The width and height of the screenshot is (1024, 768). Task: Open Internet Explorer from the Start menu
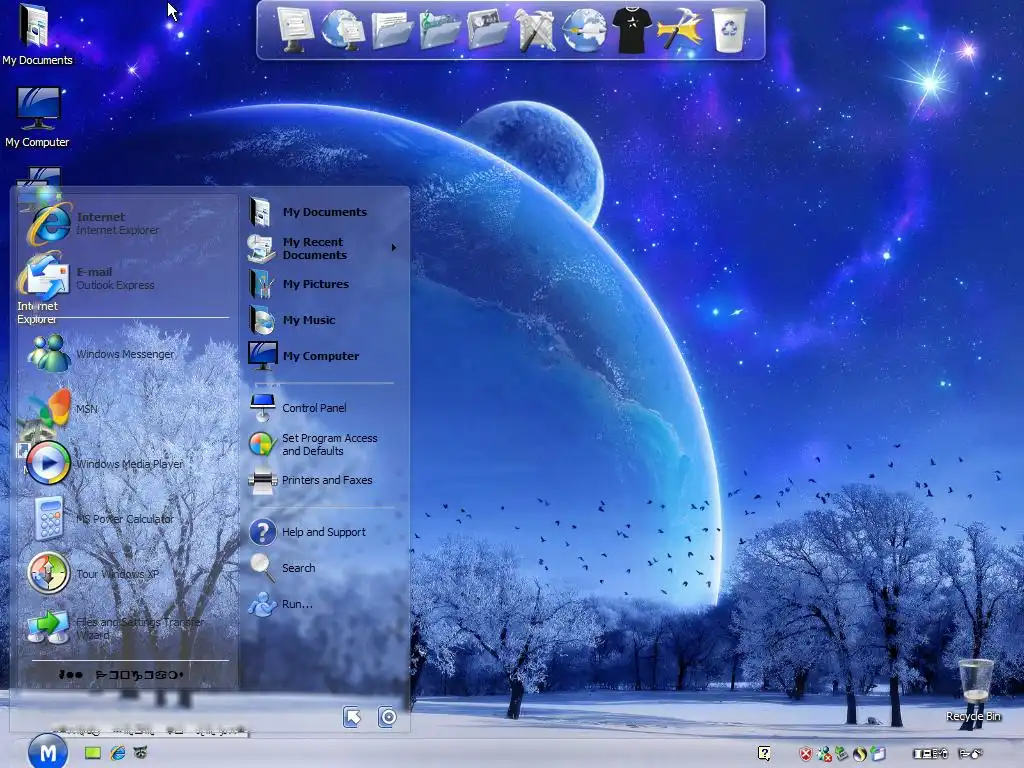pyautogui.click(x=127, y=223)
